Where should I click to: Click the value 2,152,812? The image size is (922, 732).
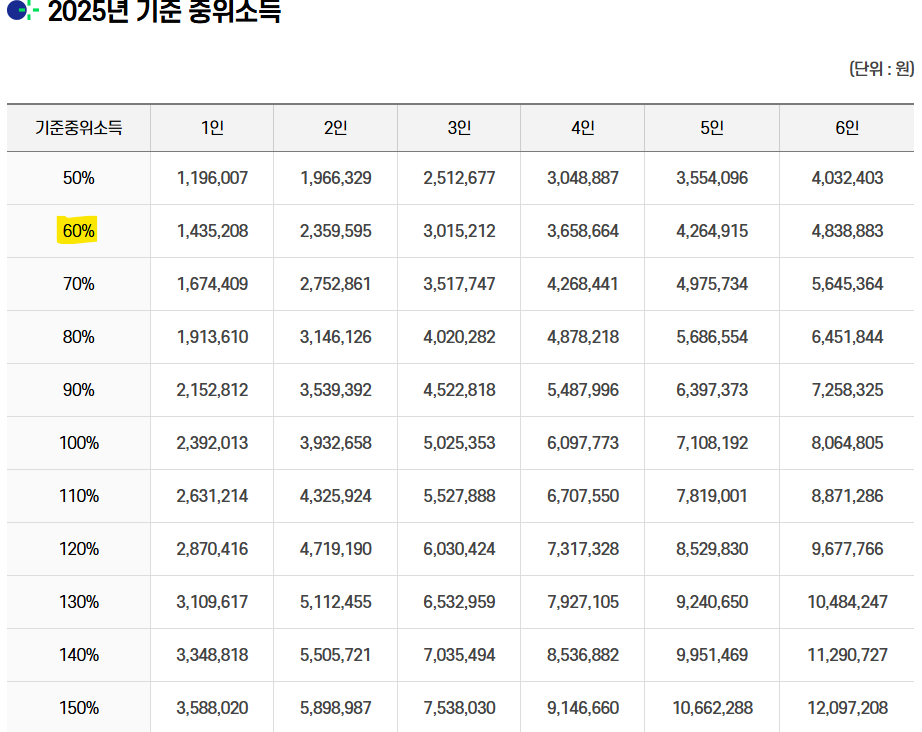212,390
